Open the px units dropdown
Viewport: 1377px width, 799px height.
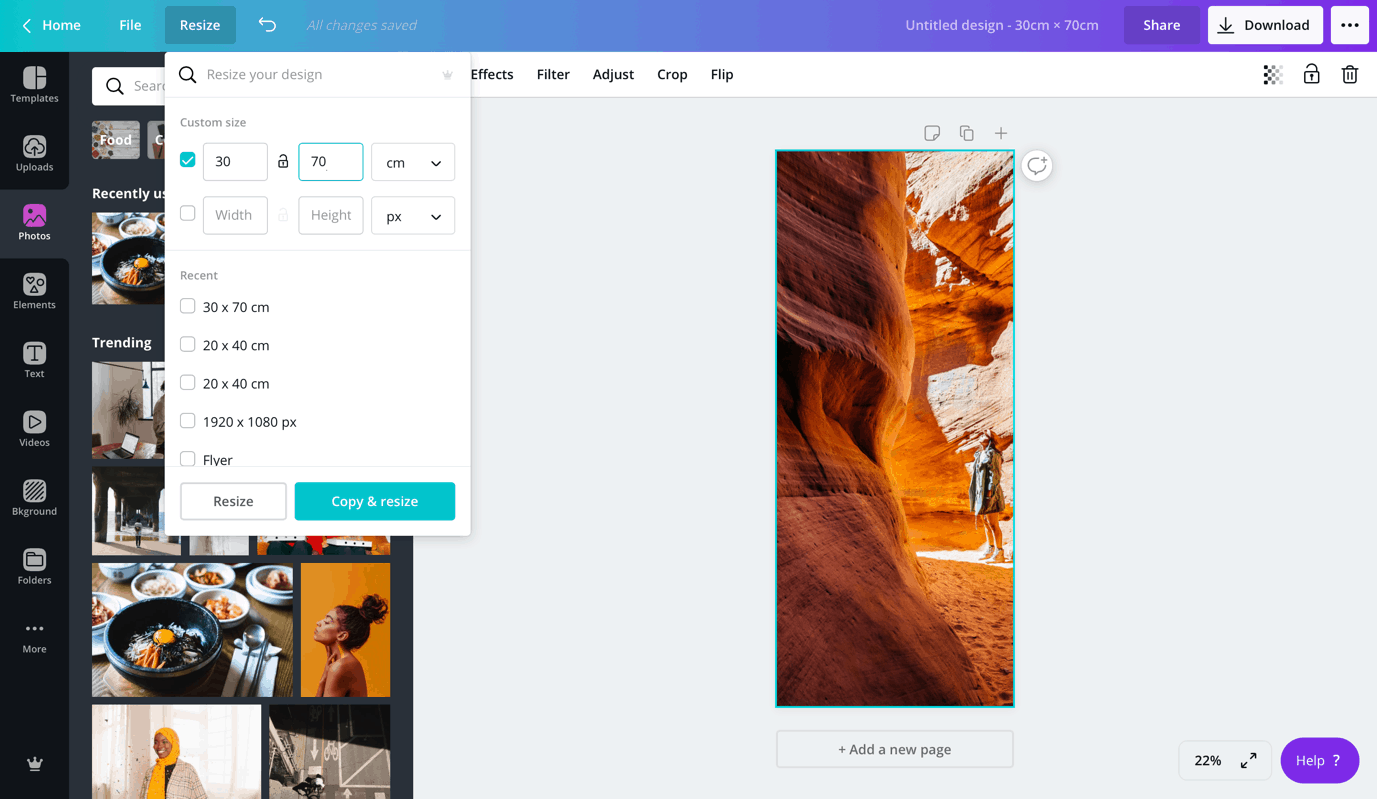[x=412, y=215]
